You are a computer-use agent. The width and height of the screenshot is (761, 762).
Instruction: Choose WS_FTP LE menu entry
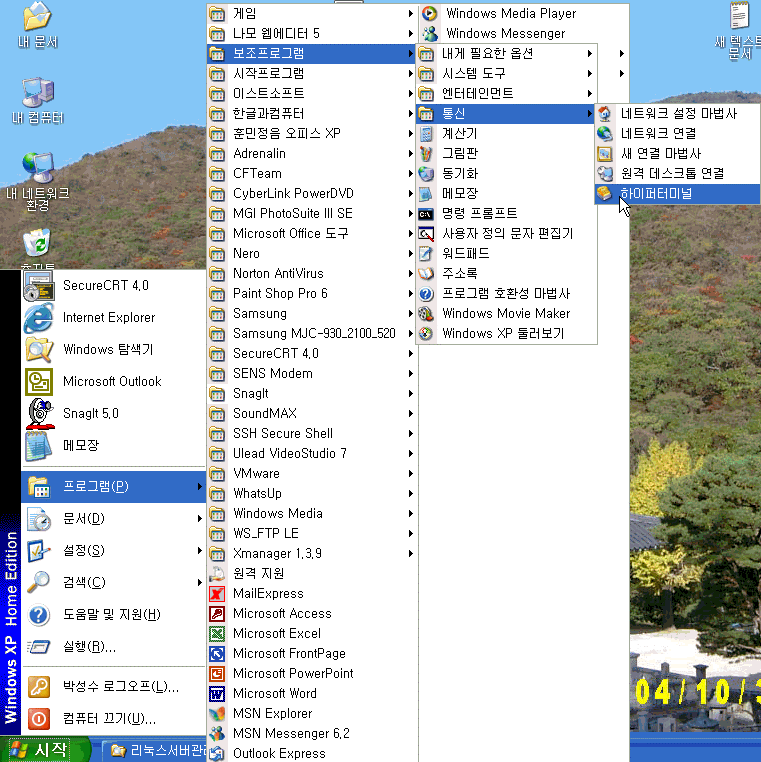pos(311,534)
